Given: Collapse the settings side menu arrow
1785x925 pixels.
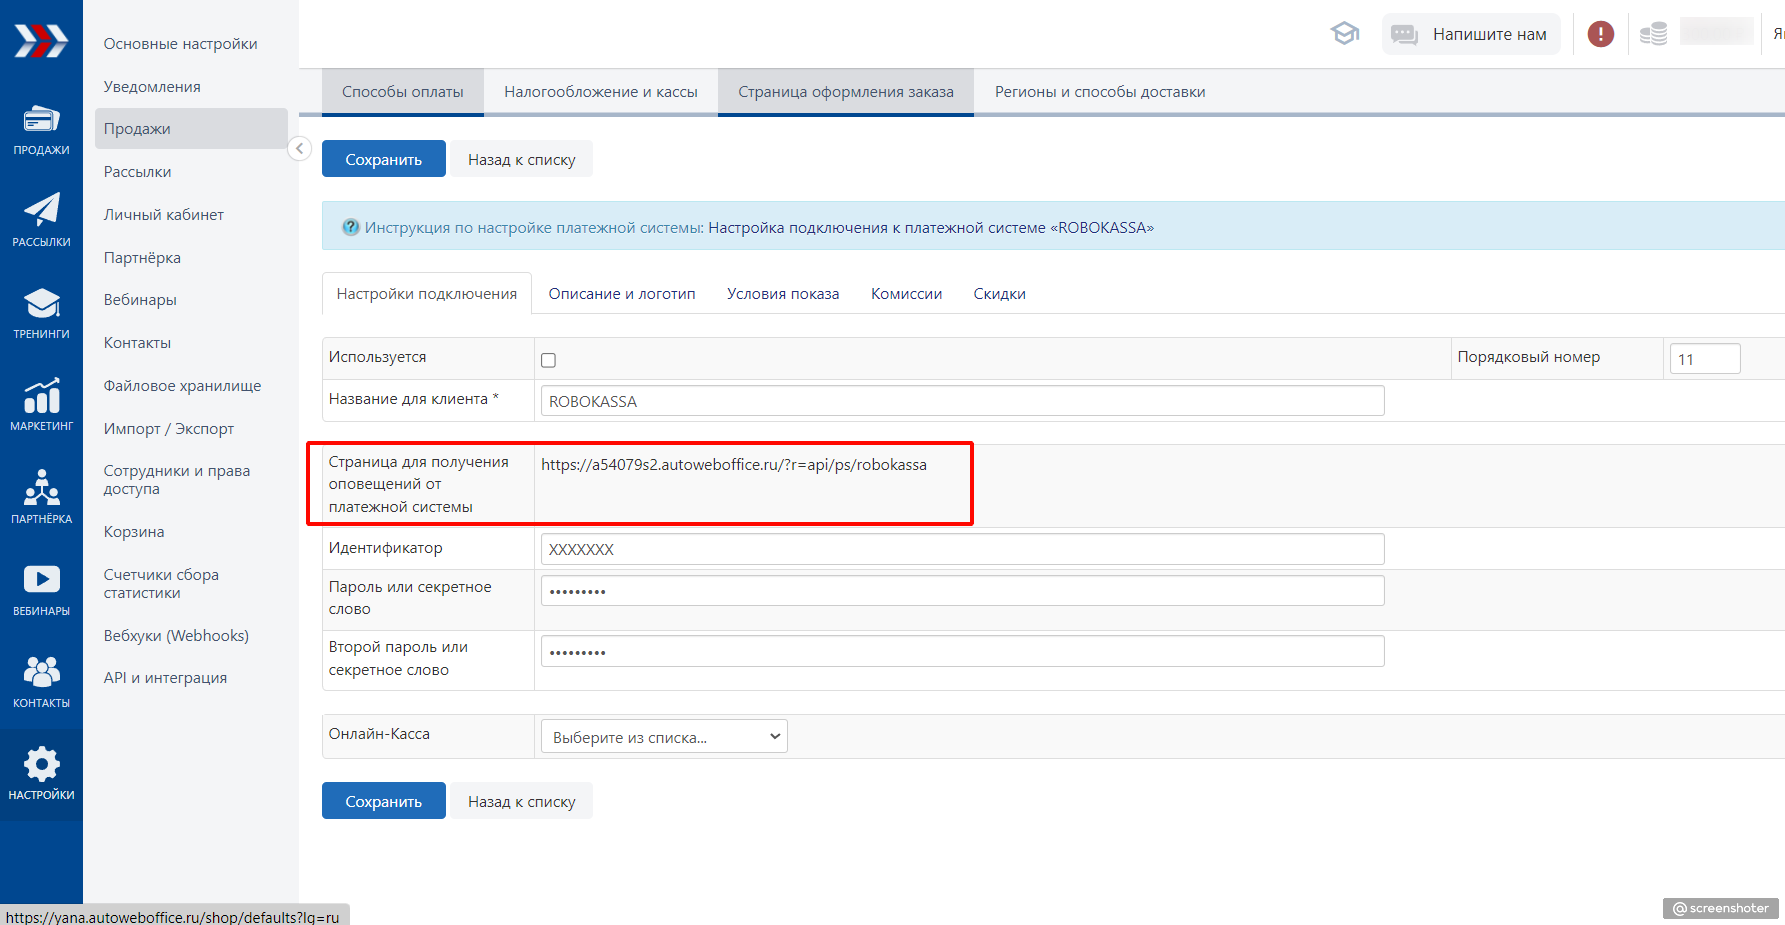Looking at the screenshot, I should (x=299, y=149).
